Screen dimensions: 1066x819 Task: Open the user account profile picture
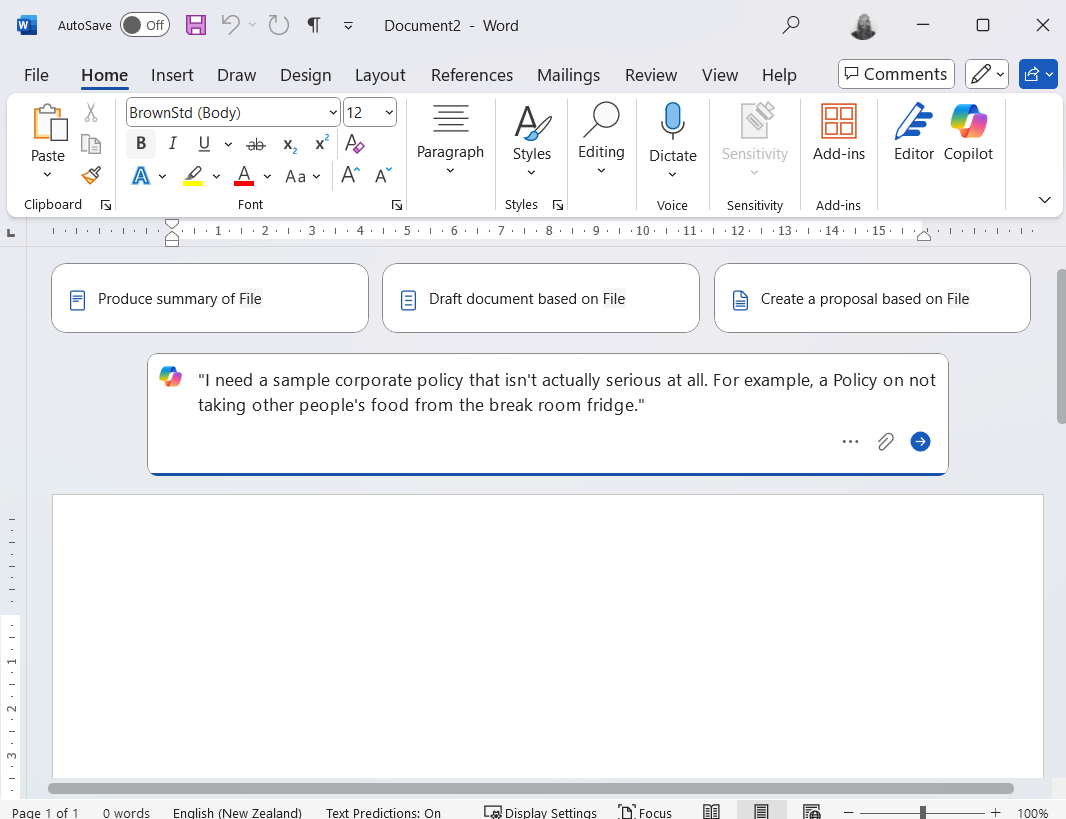[863, 26]
